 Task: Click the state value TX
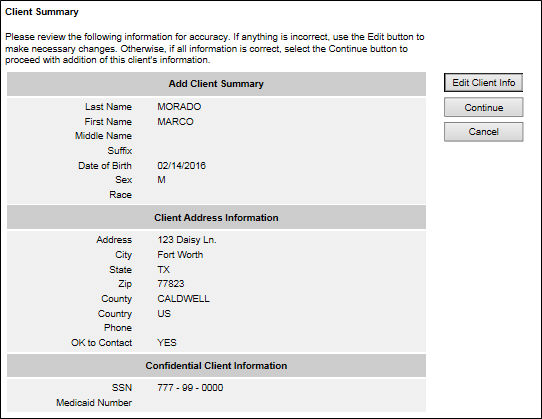point(163,270)
